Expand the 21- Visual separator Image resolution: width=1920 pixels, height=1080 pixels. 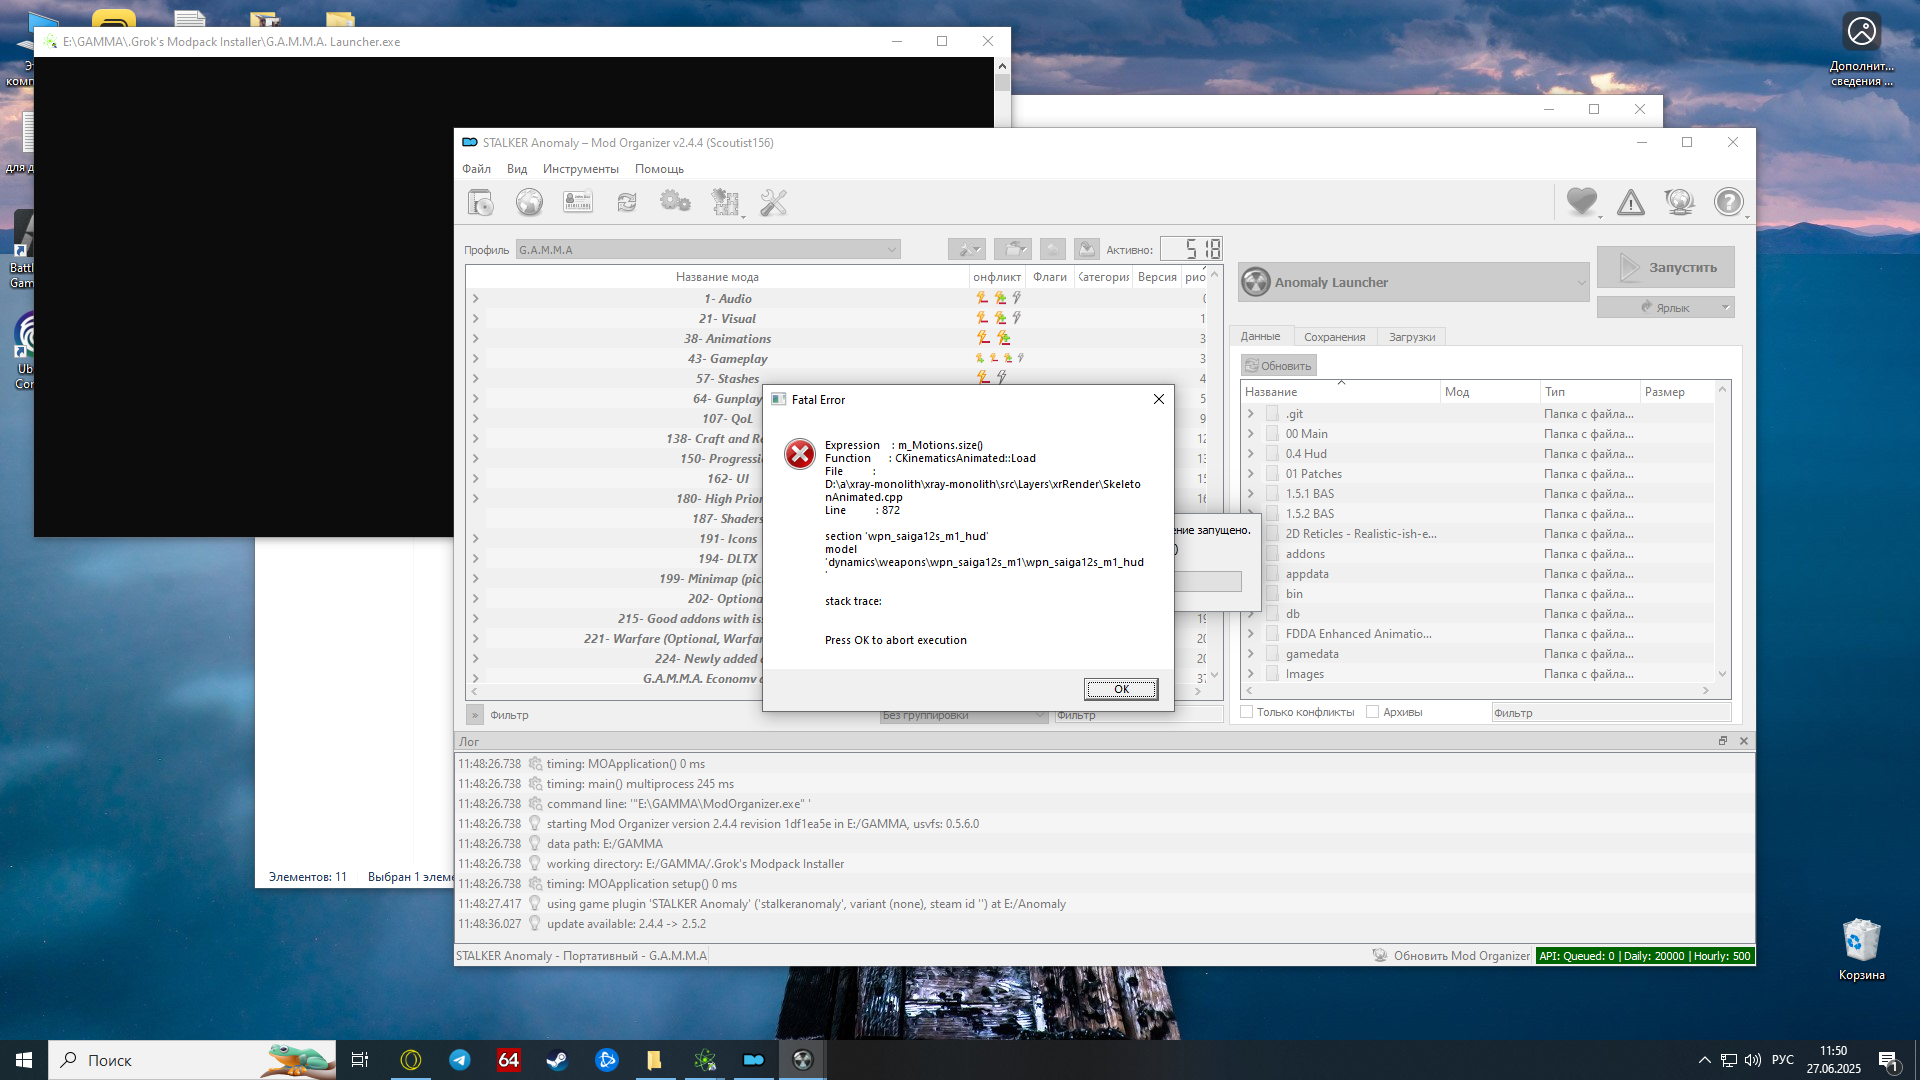pyautogui.click(x=475, y=318)
